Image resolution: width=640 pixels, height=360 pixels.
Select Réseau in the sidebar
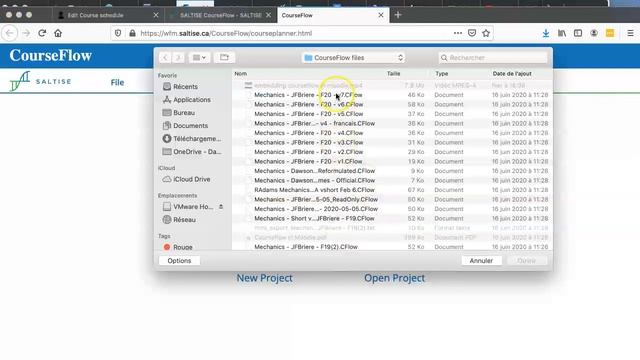click(184, 220)
